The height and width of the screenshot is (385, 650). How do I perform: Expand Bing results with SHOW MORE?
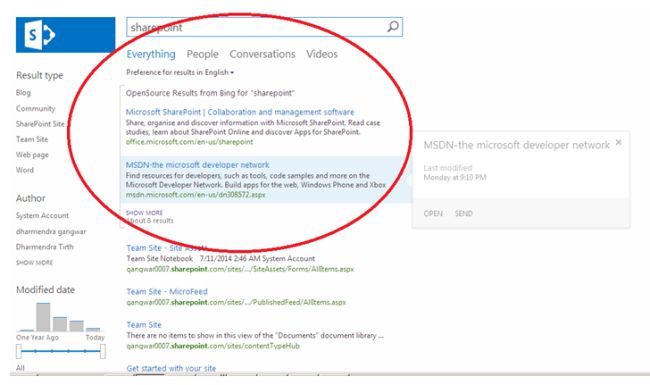145,213
